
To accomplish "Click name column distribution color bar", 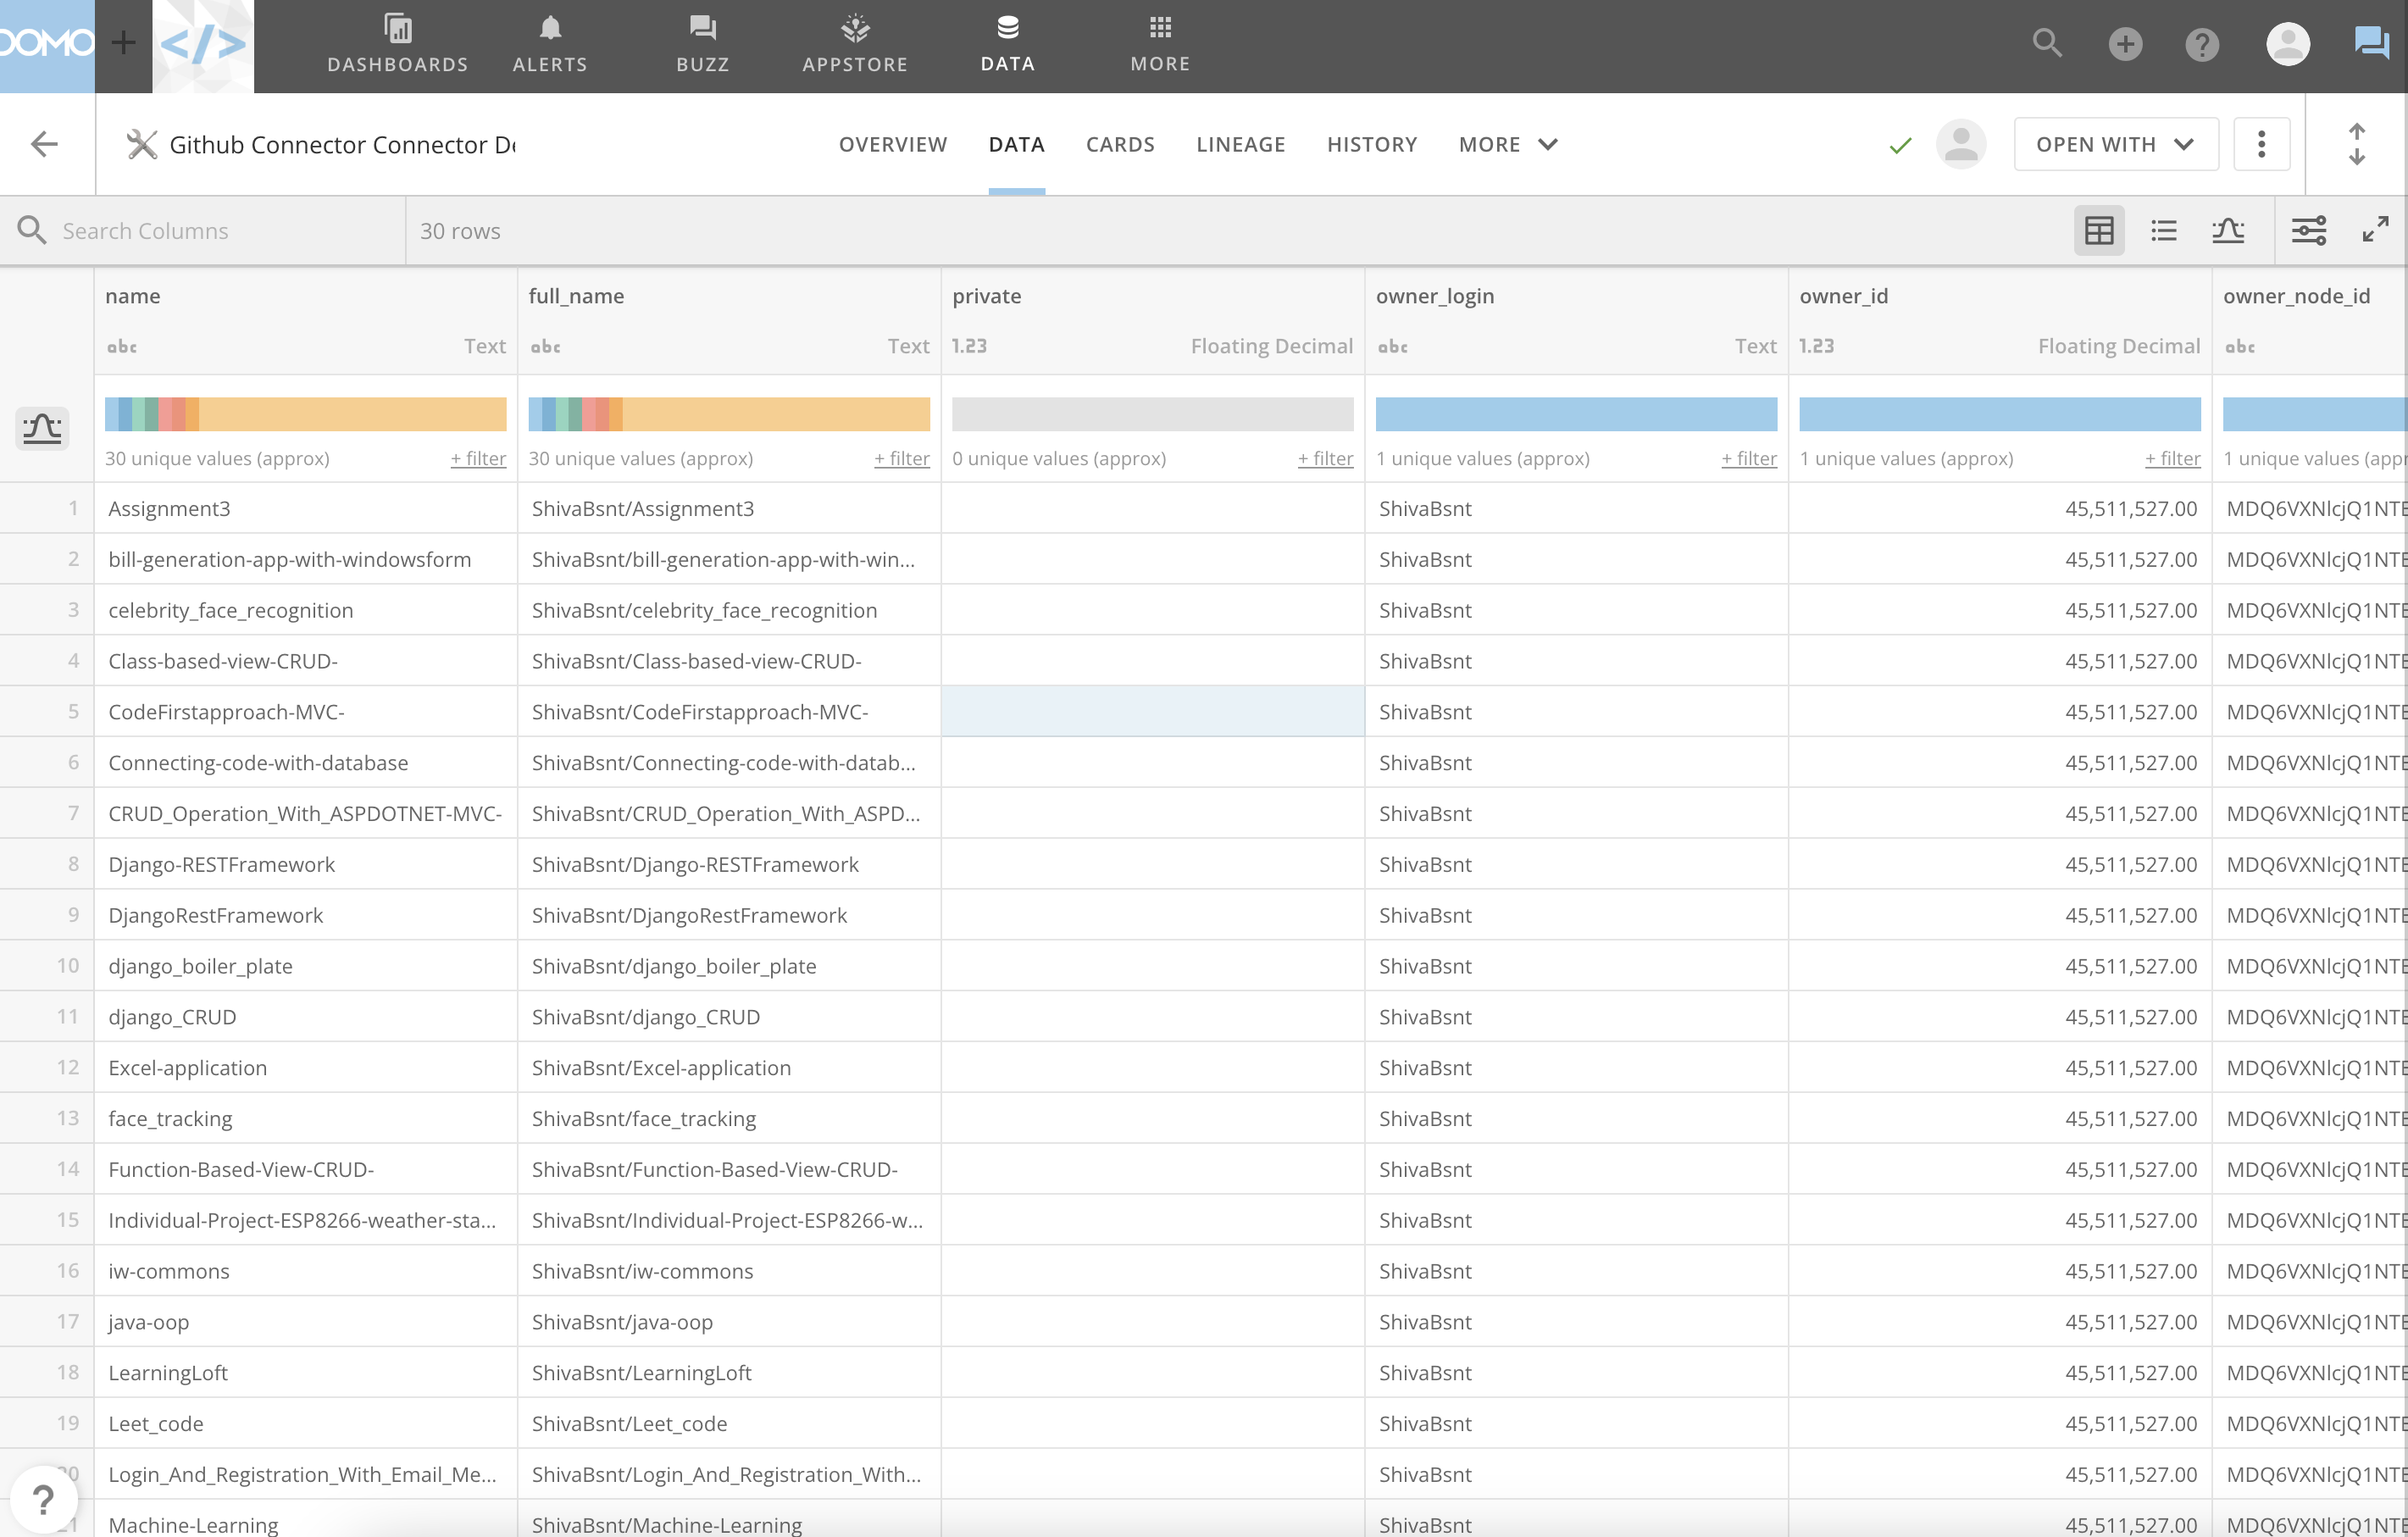I will (x=305, y=414).
